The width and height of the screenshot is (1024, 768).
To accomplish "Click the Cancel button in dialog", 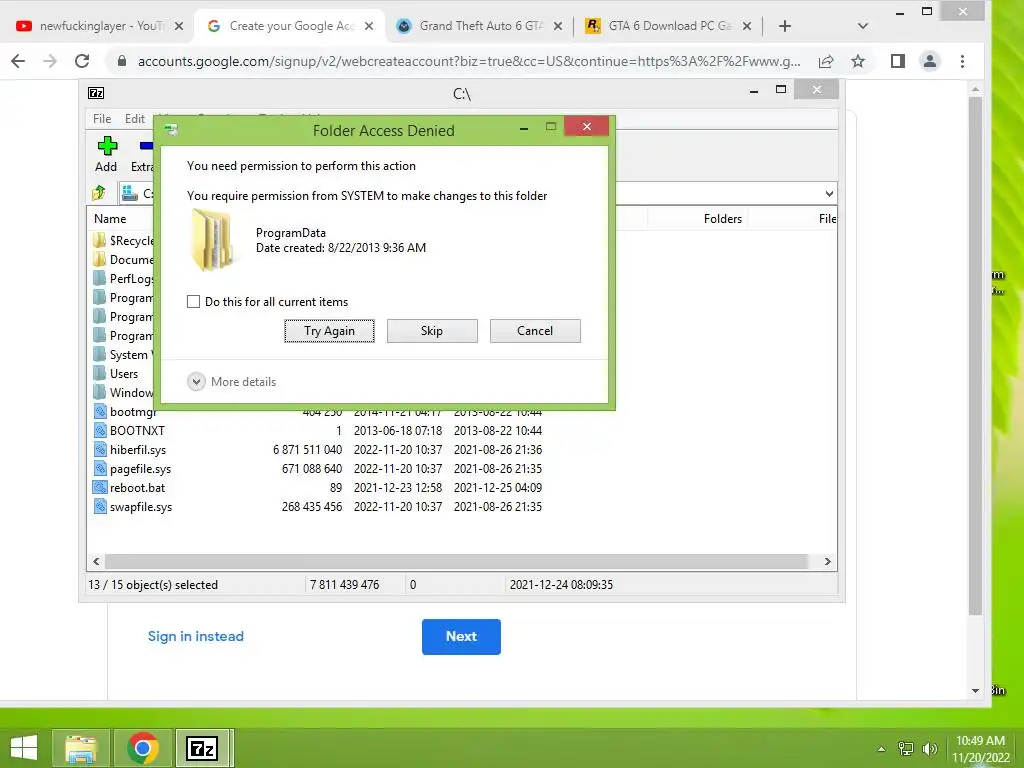I will tap(535, 330).
